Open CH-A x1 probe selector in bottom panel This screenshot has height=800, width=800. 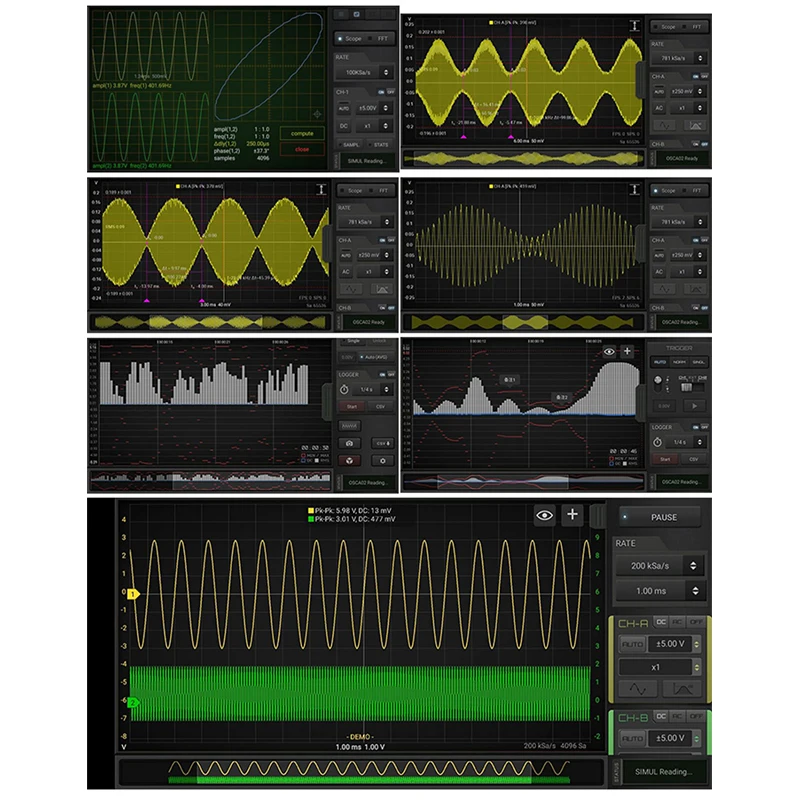click(660, 667)
